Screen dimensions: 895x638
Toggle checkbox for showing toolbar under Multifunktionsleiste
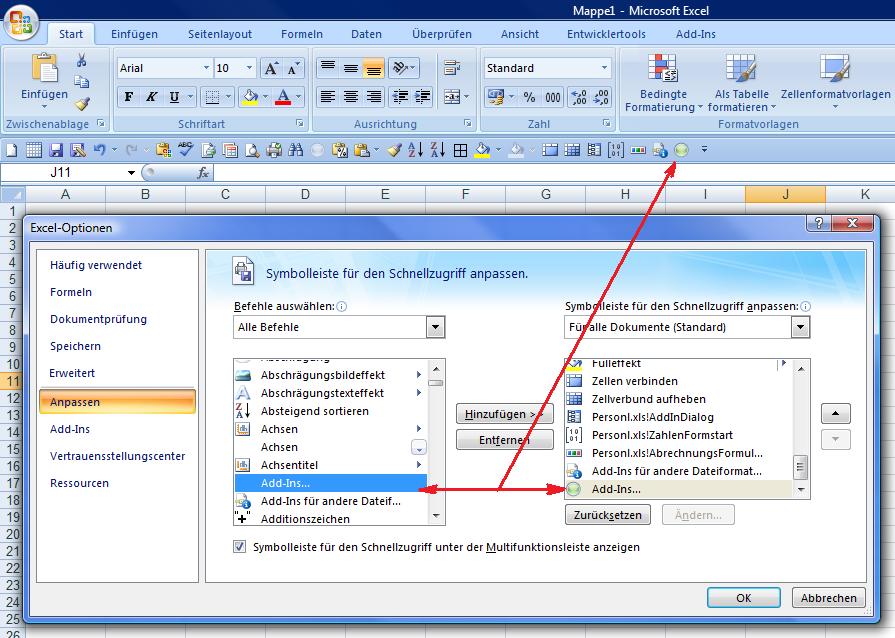(x=239, y=547)
